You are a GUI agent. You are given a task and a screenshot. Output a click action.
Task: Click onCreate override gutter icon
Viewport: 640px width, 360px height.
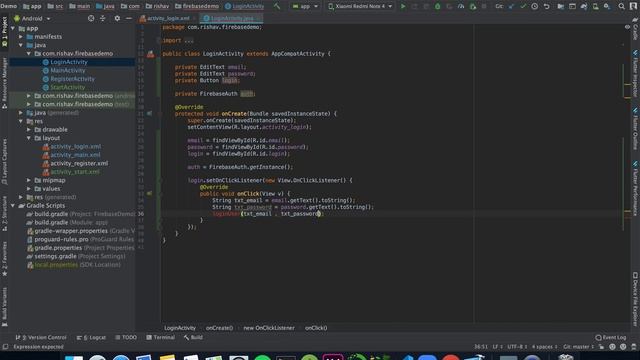[x=150, y=113]
